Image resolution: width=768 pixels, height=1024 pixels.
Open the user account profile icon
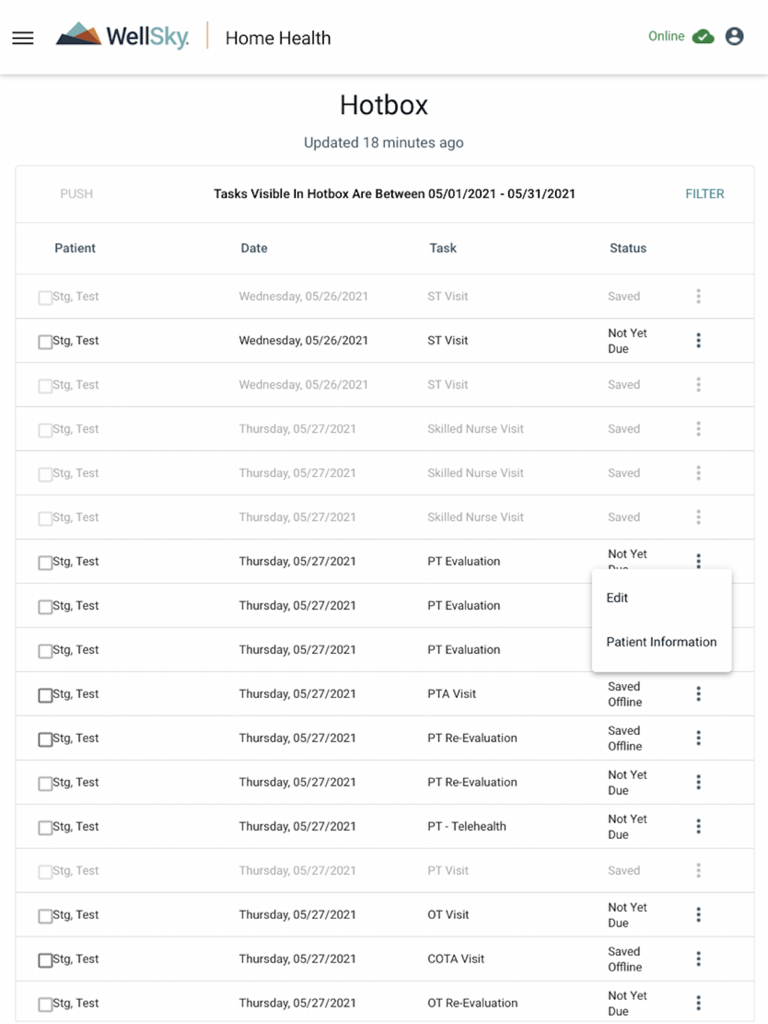click(x=735, y=36)
